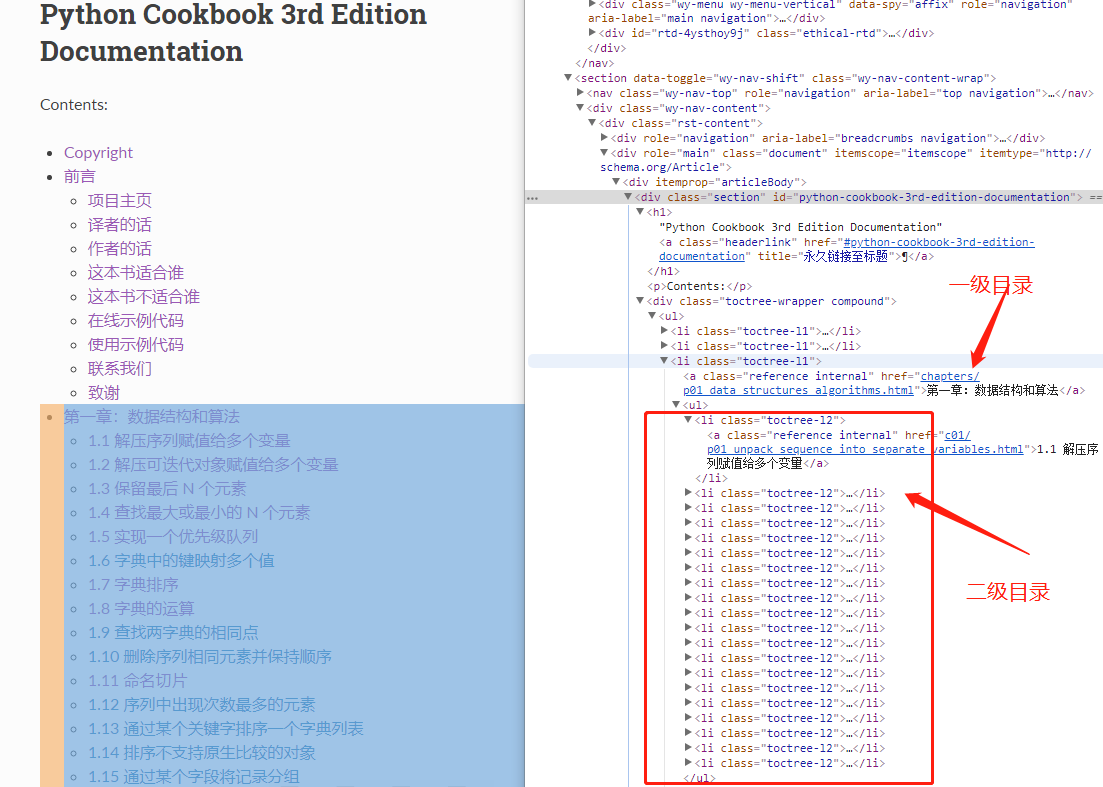Collapse the div itemprop articleBody node
Screen dimensions: 1103x787
pos(616,181)
